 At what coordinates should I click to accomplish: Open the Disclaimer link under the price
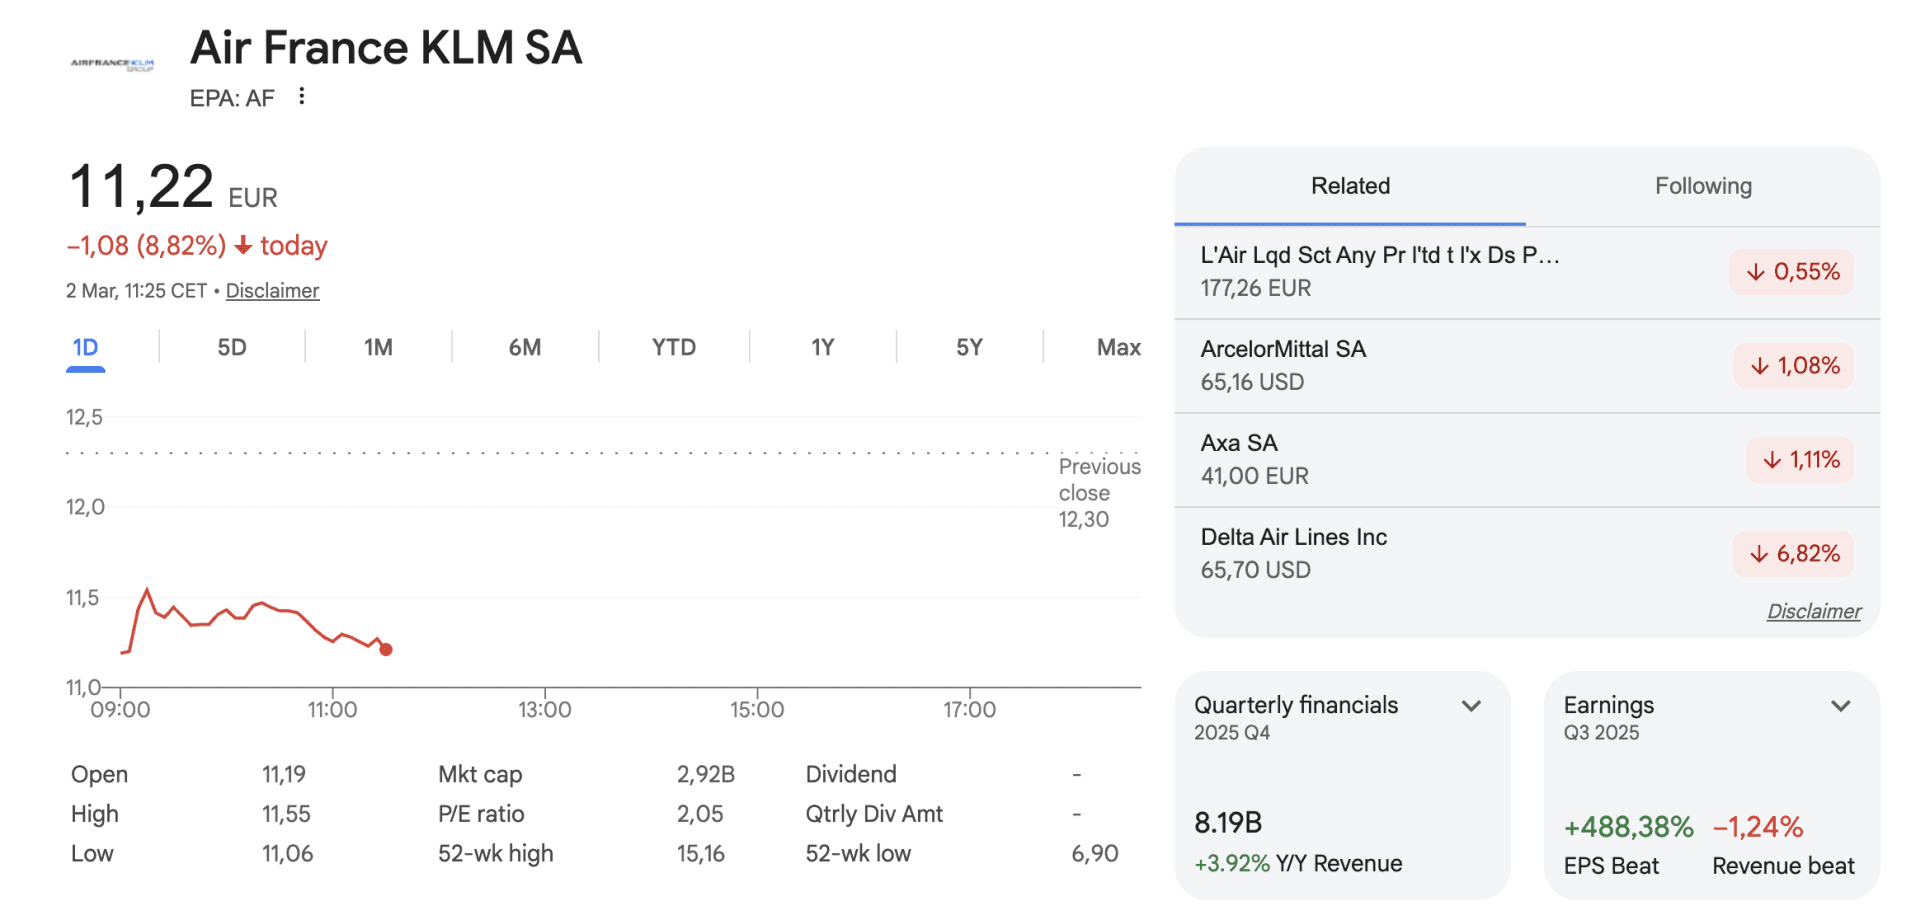272,291
